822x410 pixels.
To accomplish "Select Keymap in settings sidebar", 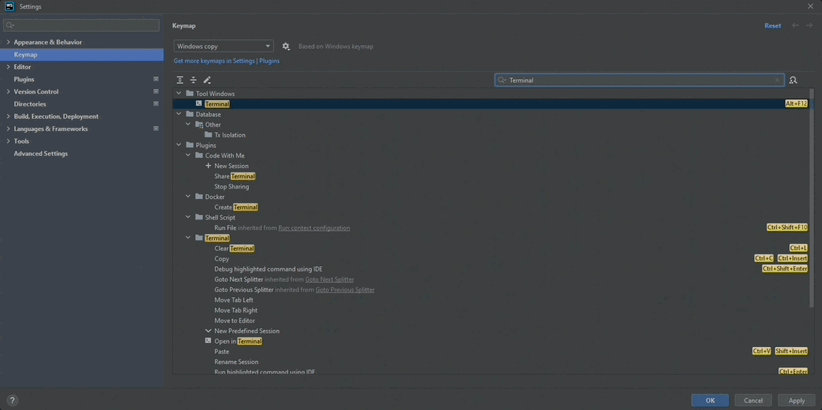I will pyautogui.click(x=82, y=55).
